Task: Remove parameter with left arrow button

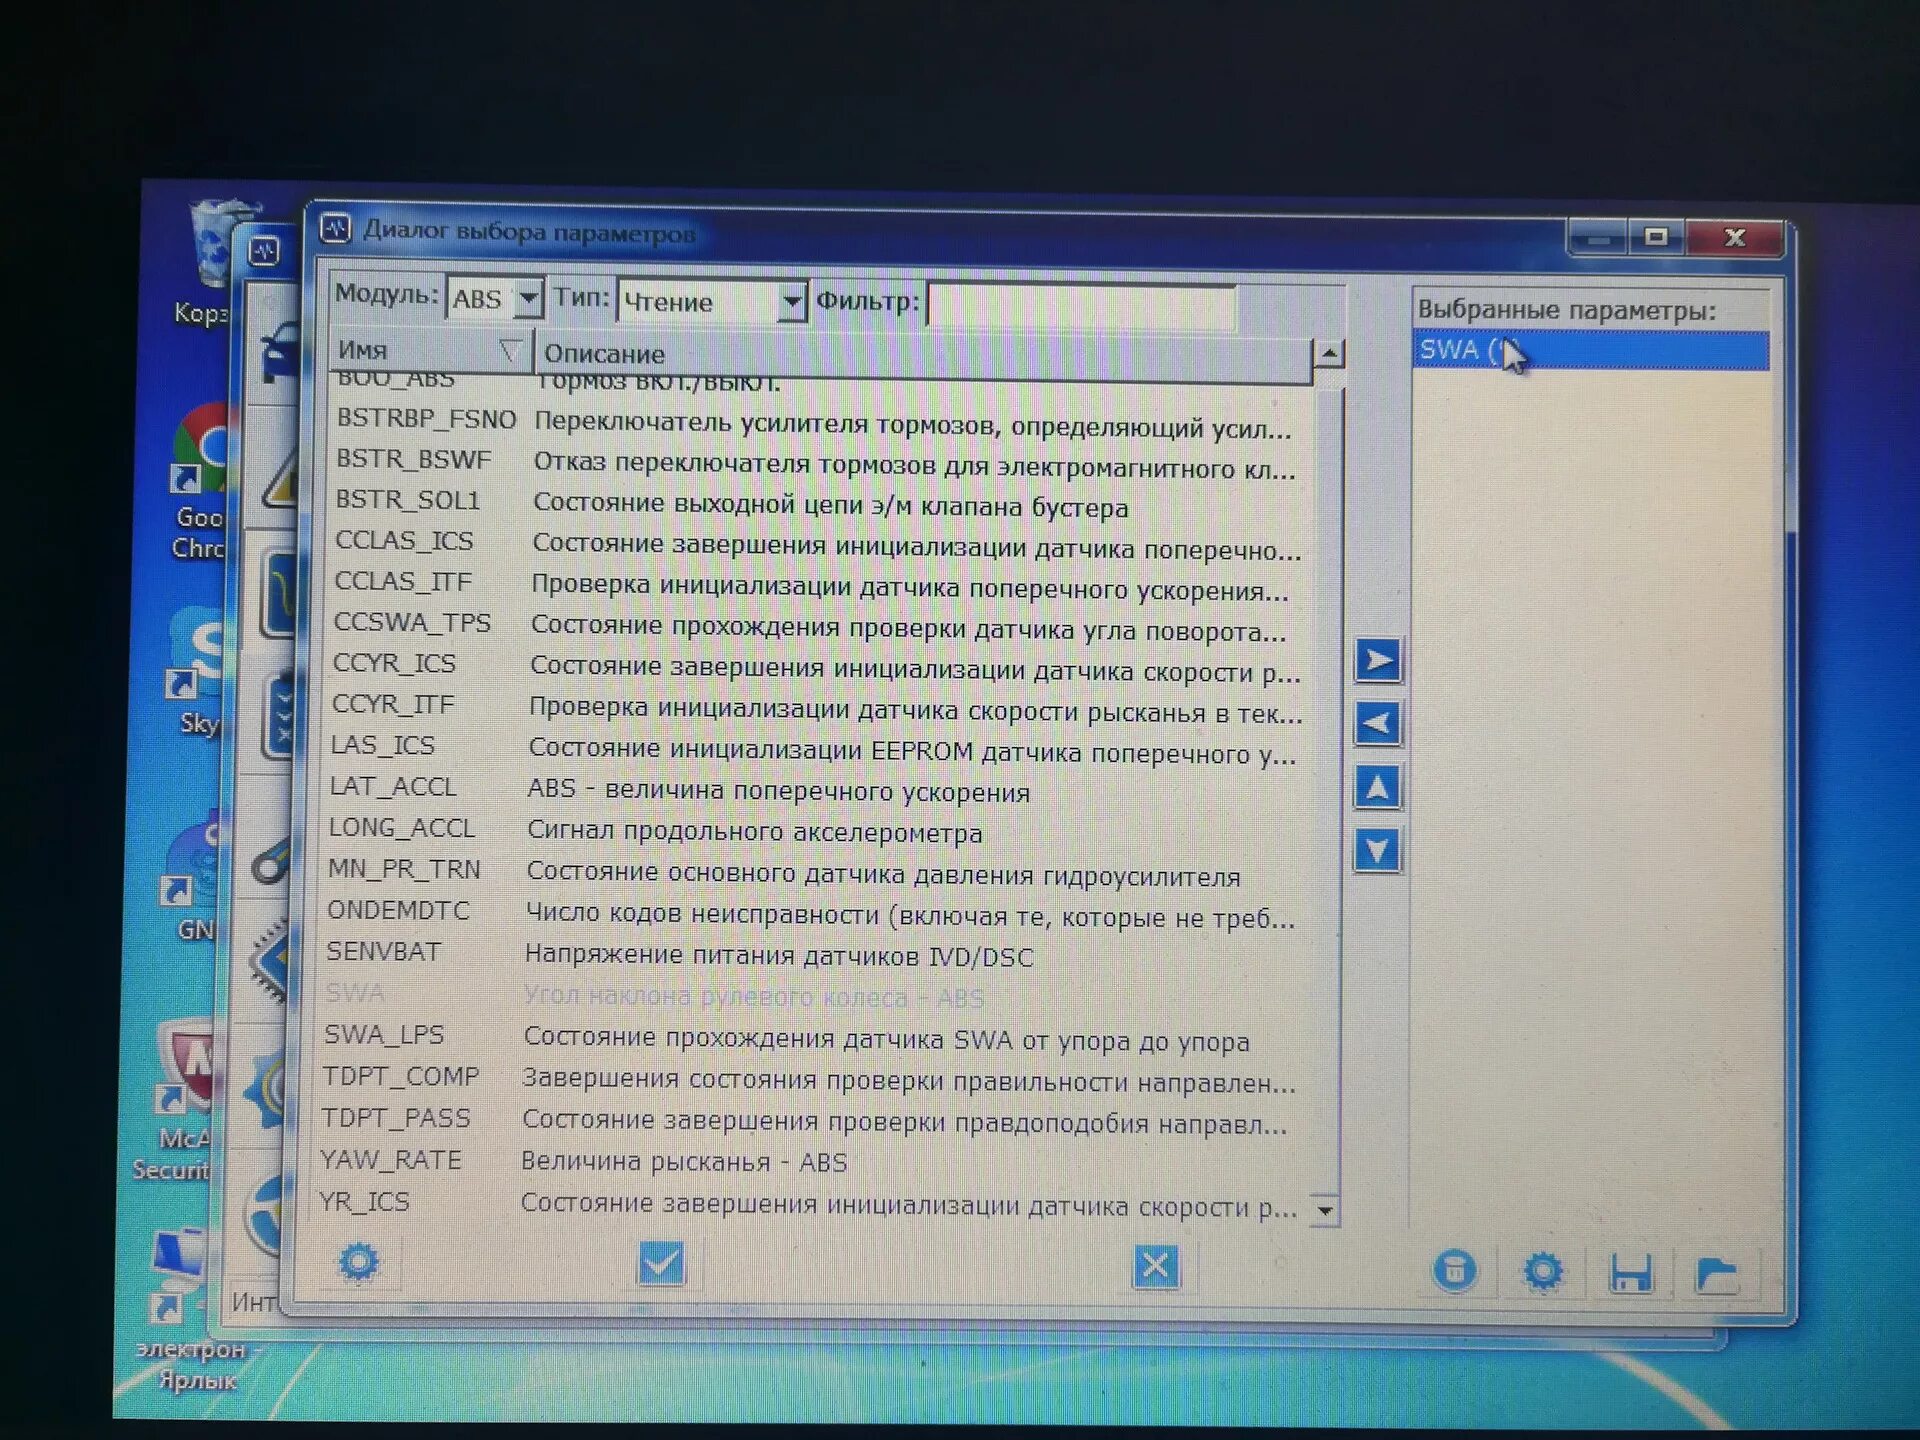Action: (x=1378, y=723)
